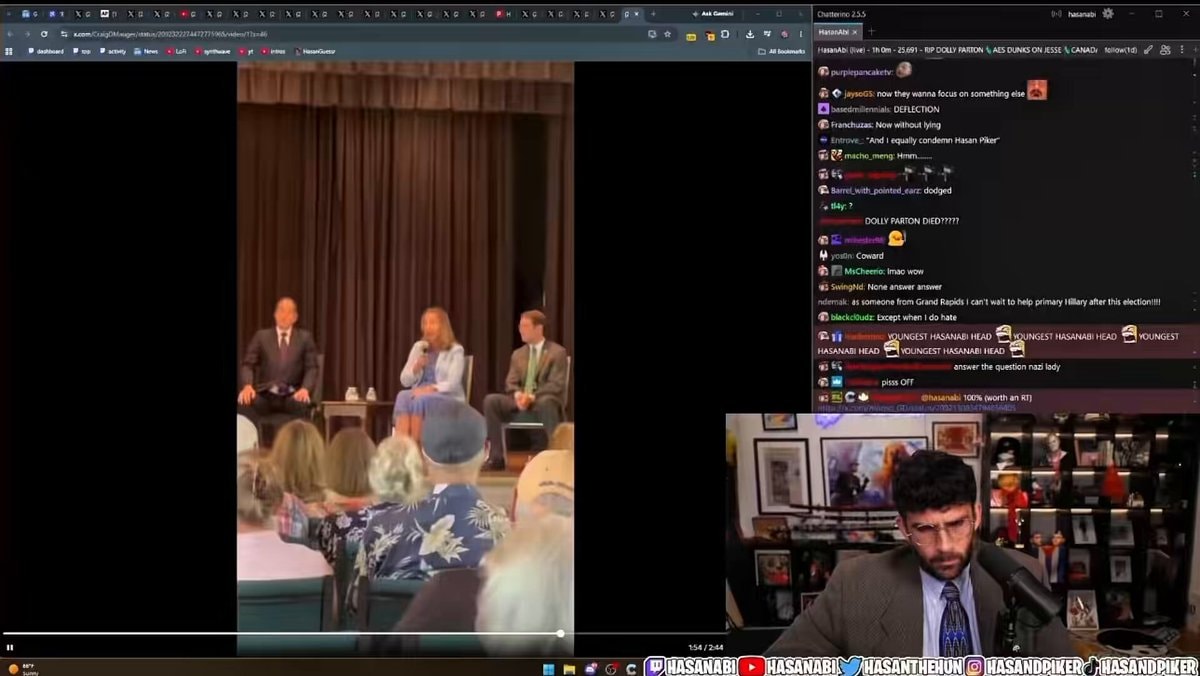Click username Franchuzas in chat
The height and width of the screenshot is (676, 1200).
point(851,125)
